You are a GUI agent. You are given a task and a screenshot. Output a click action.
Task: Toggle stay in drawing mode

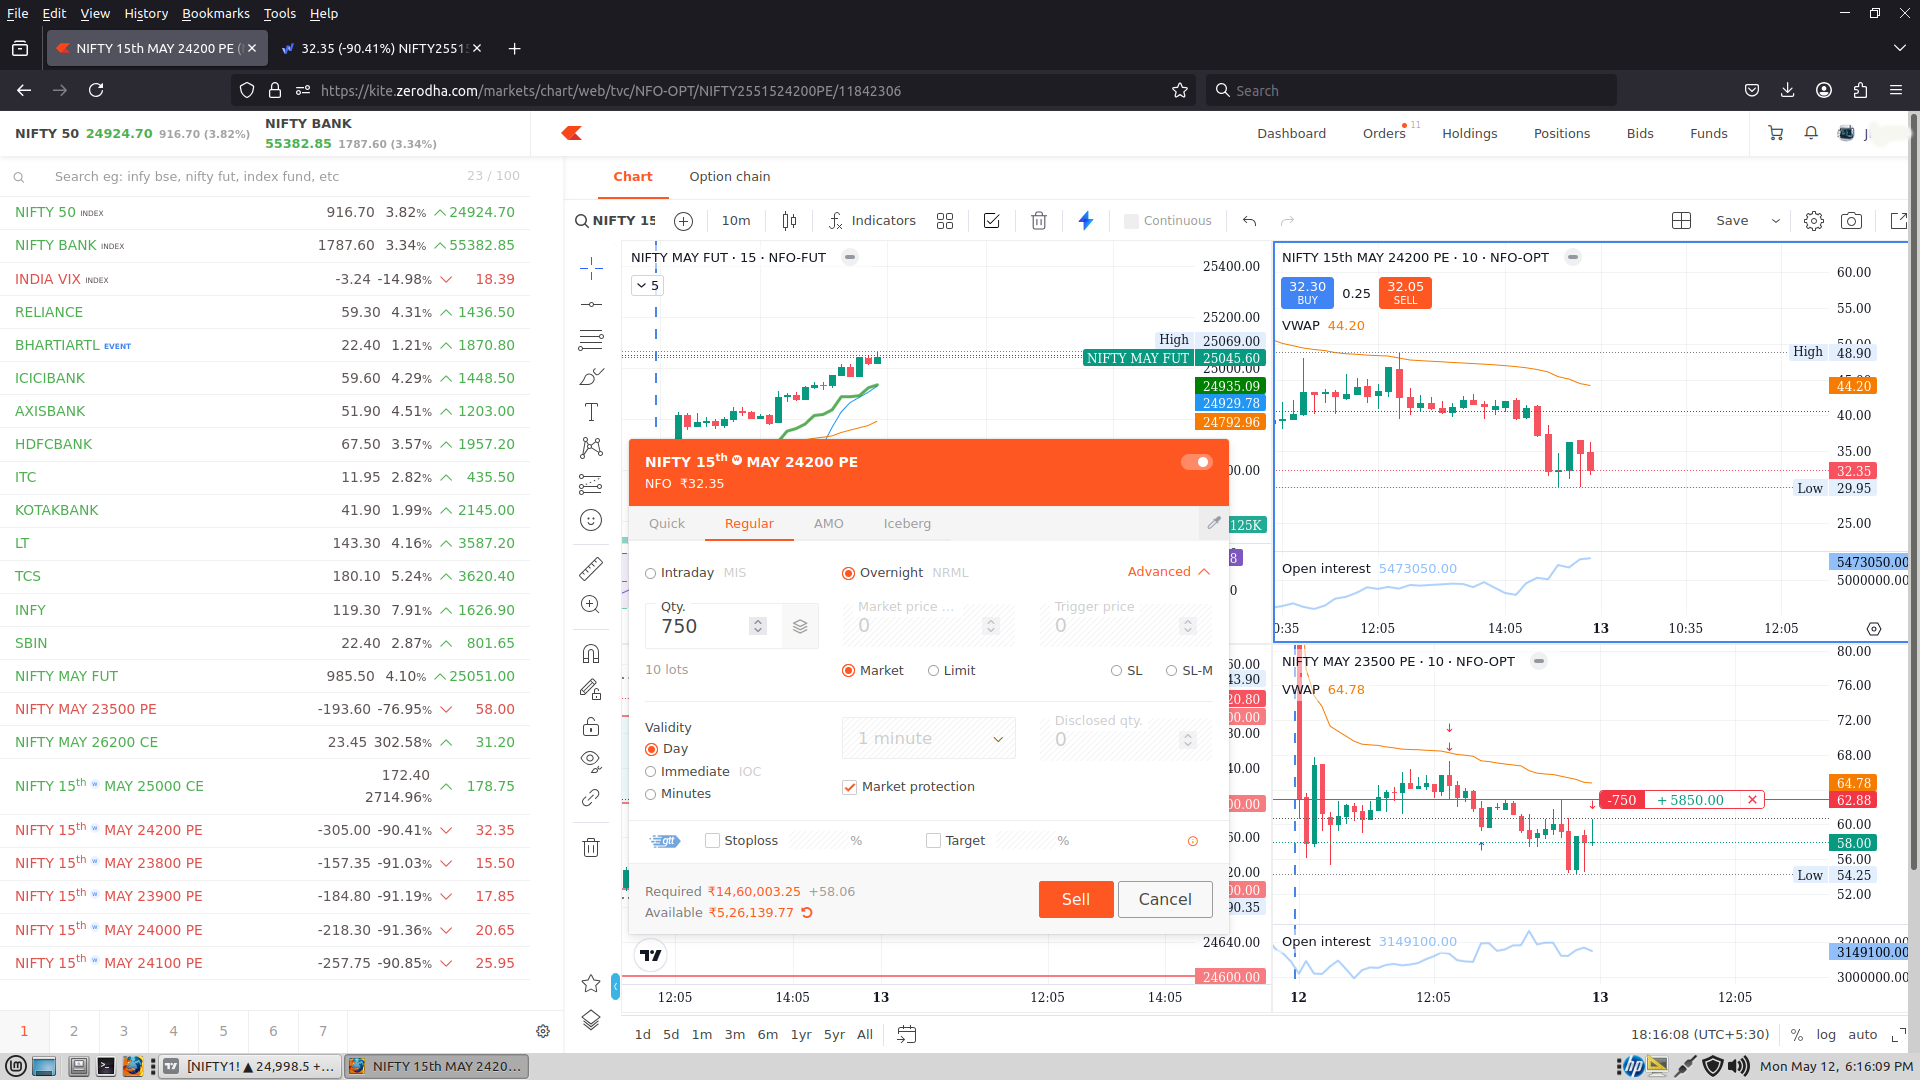click(x=591, y=690)
